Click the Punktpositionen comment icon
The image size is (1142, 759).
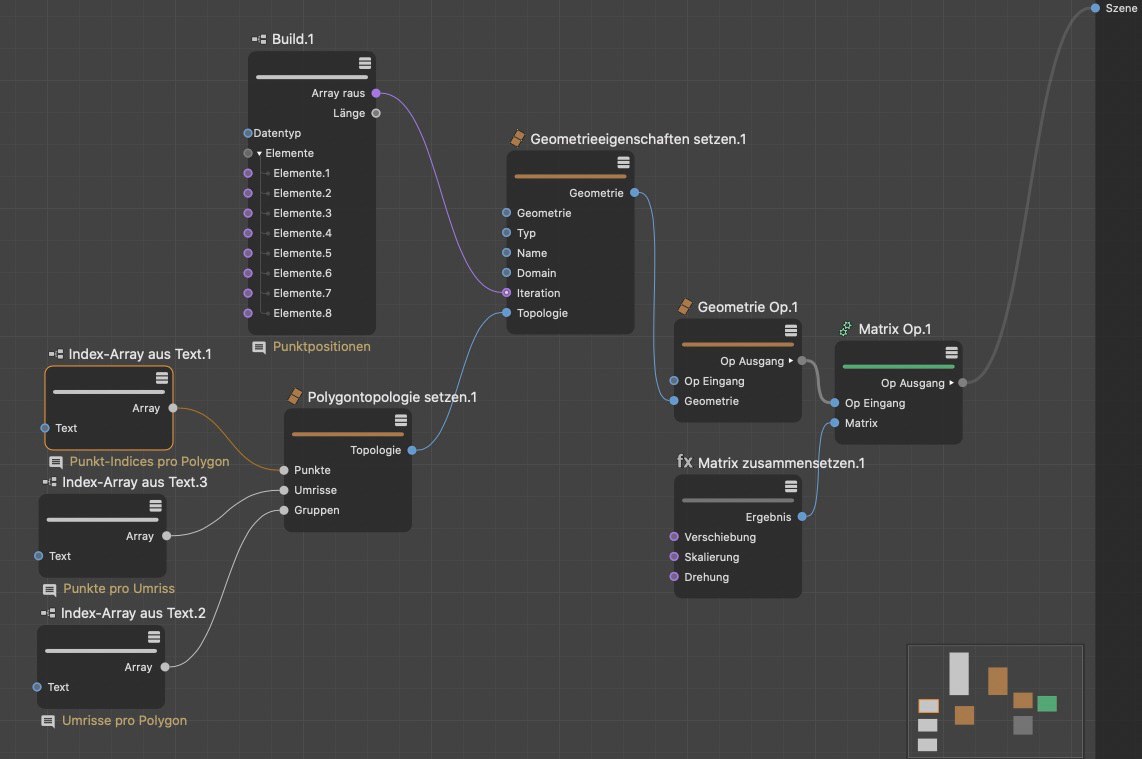tap(259, 347)
